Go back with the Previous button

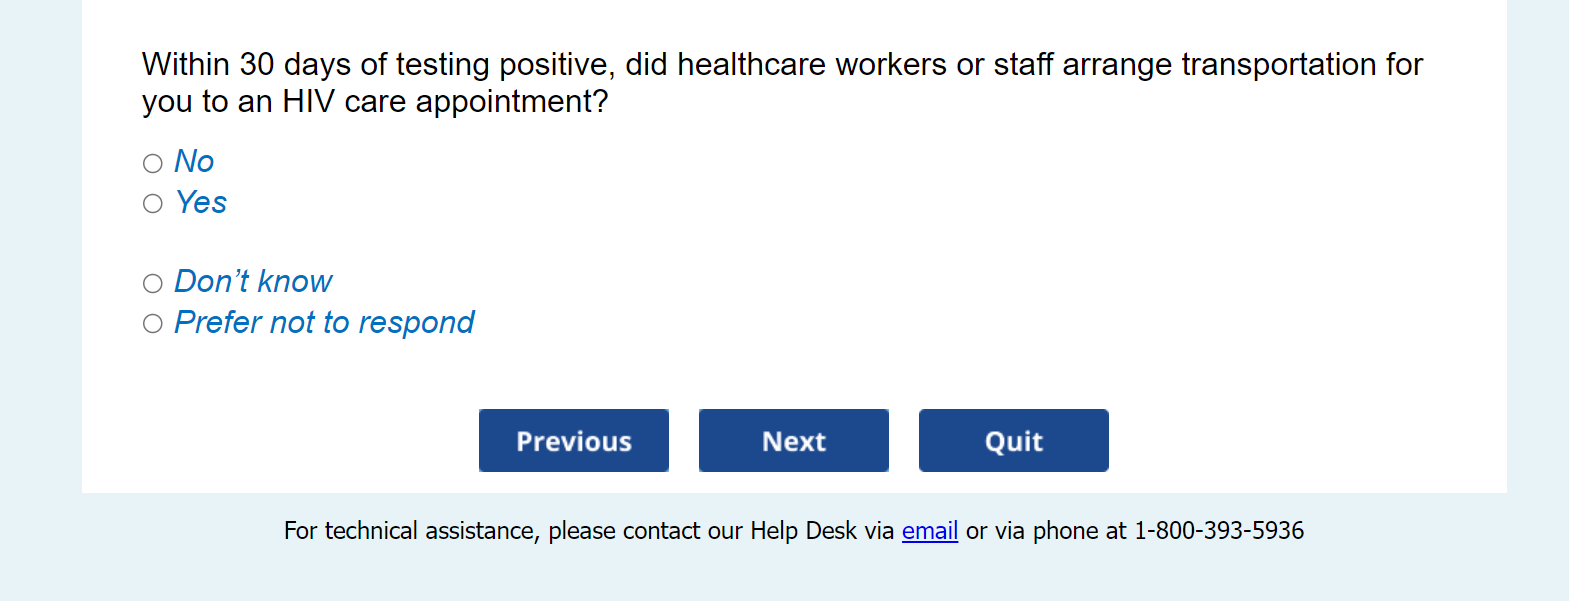coord(574,440)
